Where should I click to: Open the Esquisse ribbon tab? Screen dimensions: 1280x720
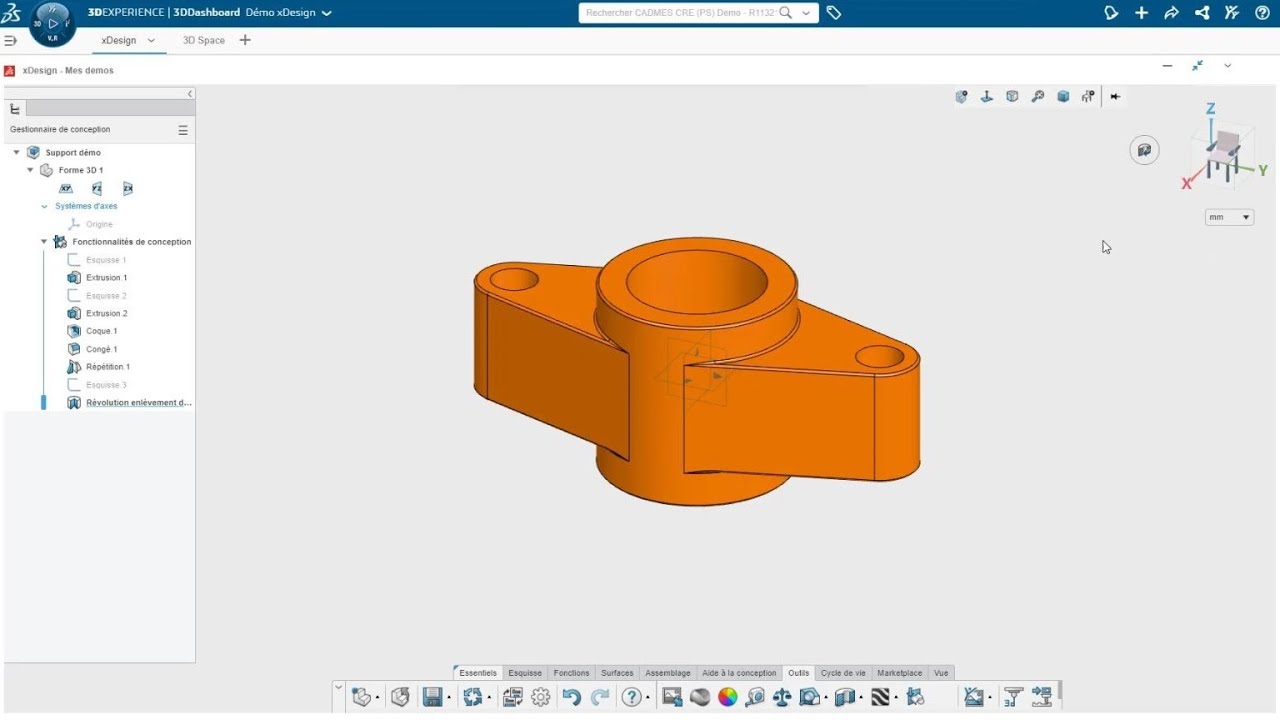[525, 673]
